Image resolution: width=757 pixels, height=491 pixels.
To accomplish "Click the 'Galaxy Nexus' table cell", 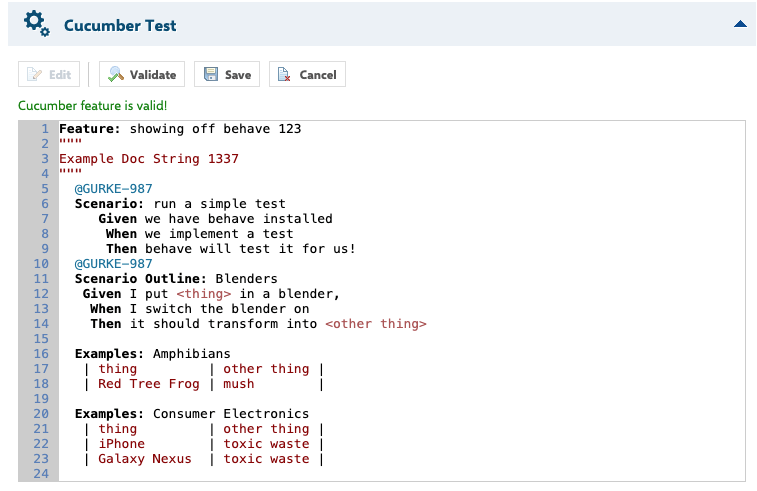I will click(145, 459).
